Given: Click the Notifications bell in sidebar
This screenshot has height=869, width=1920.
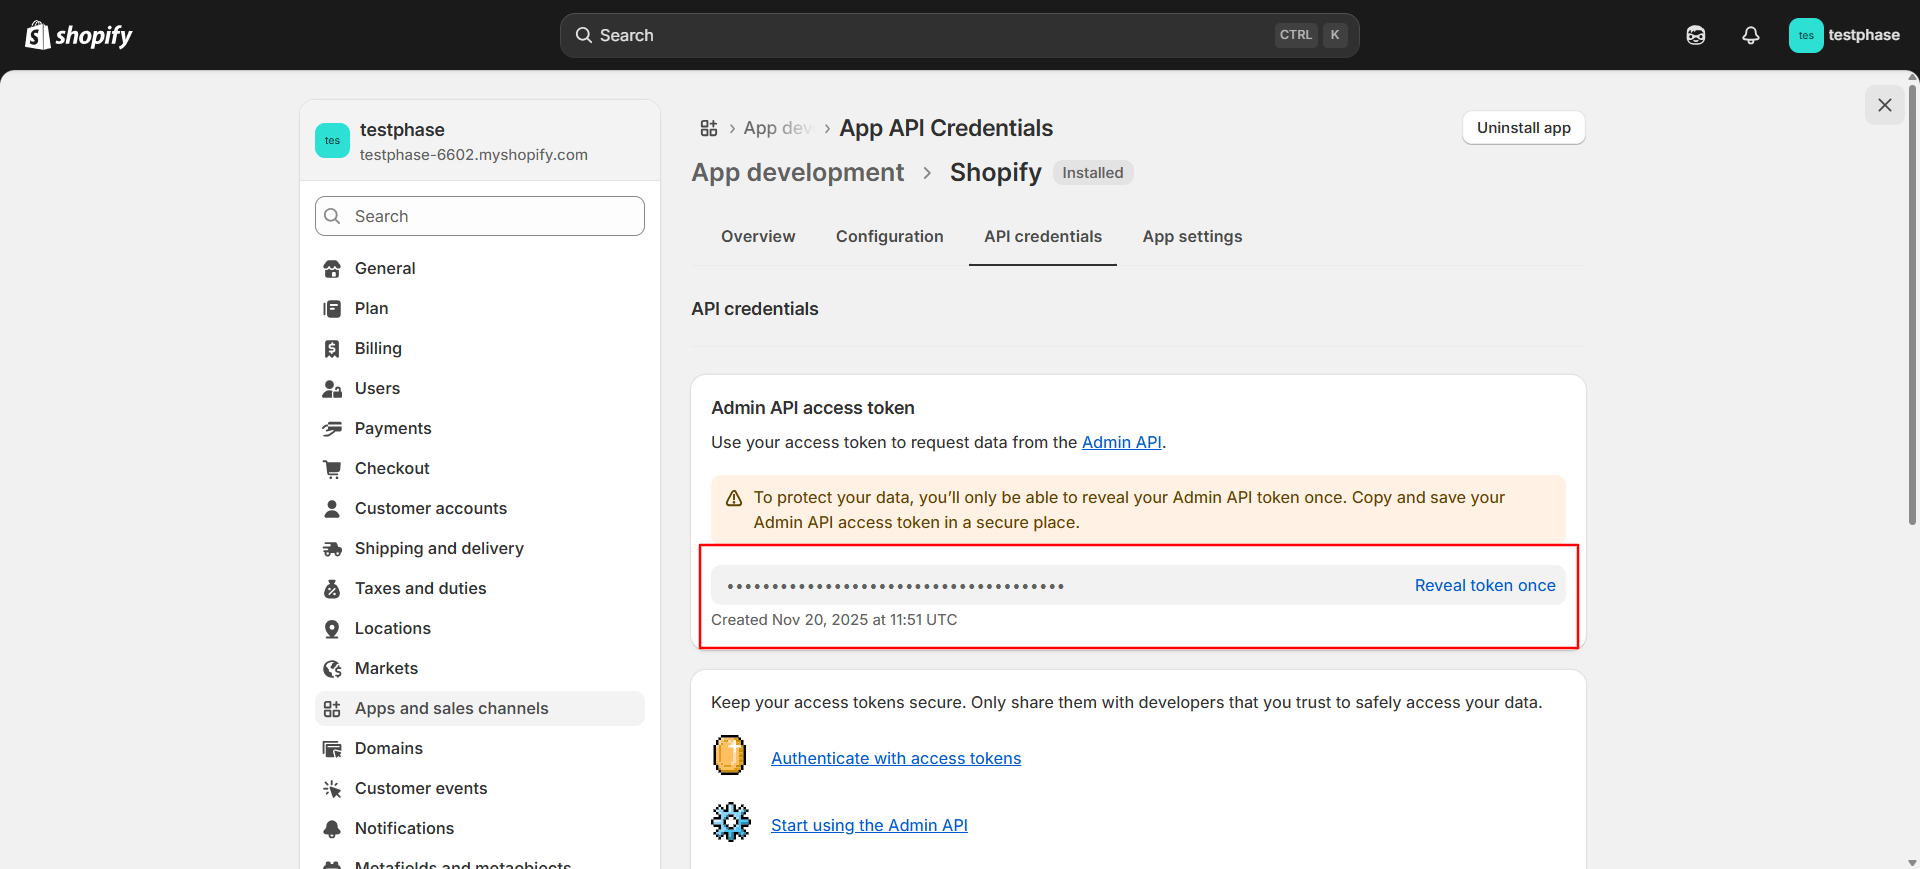Looking at the screenshot, I should click(x=332, y=828).
